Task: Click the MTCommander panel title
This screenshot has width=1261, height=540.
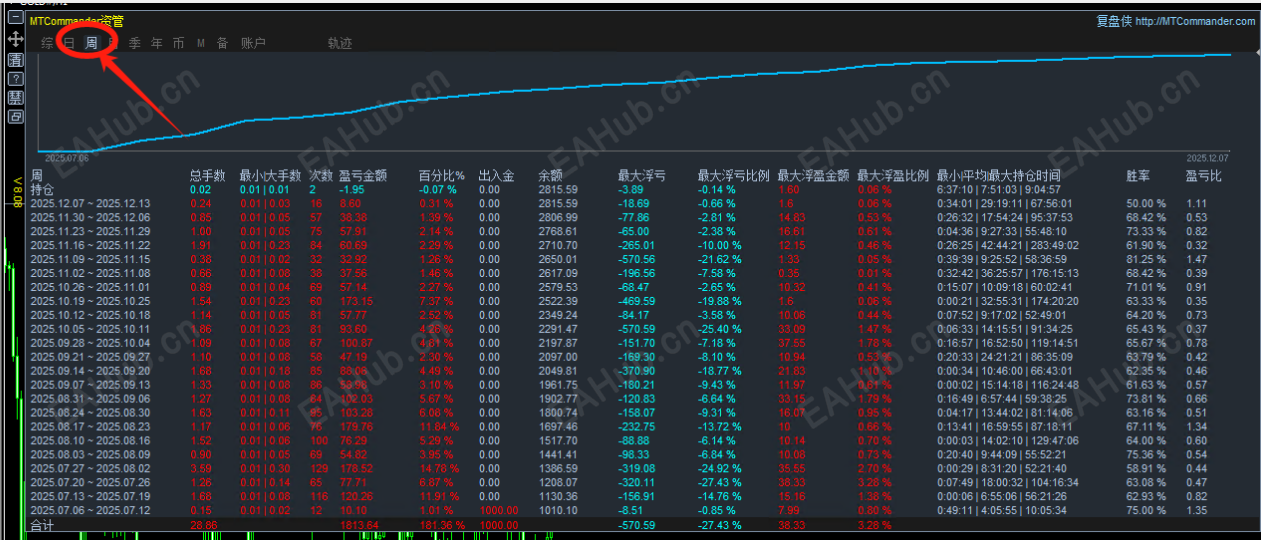Action: [x=75, y=21]
